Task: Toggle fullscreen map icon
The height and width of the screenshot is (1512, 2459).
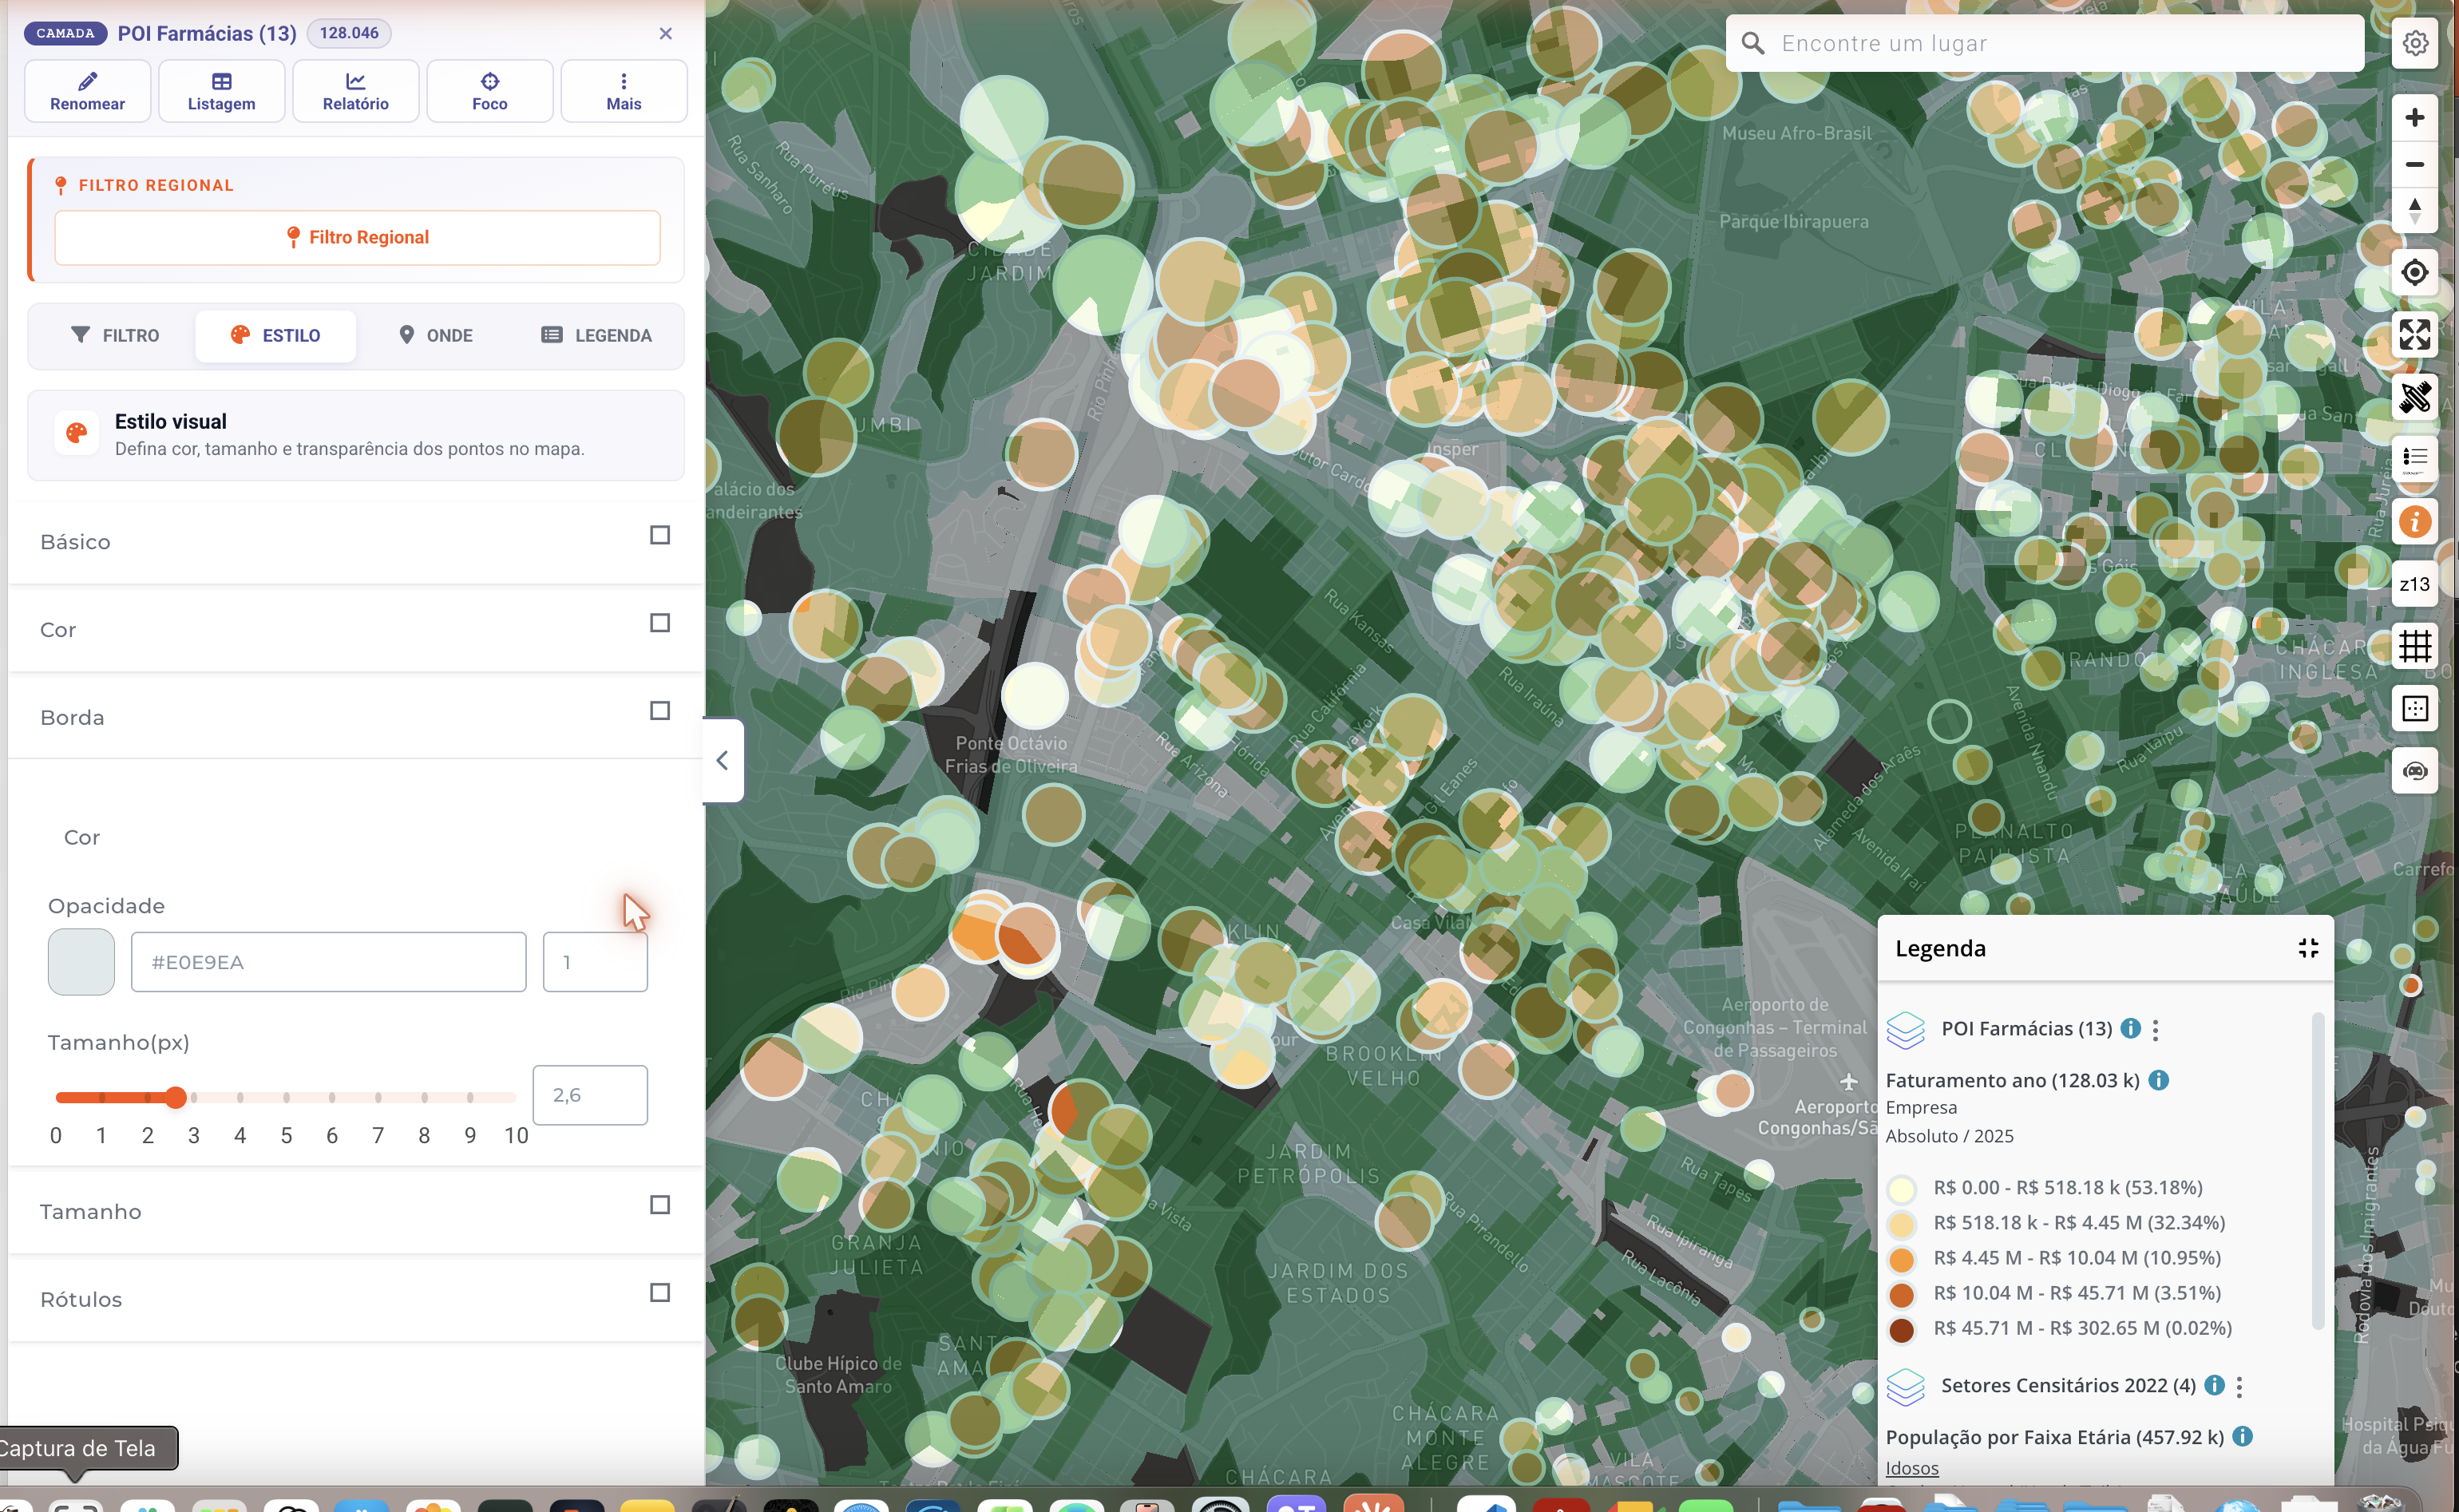Action: (2414, 334)
